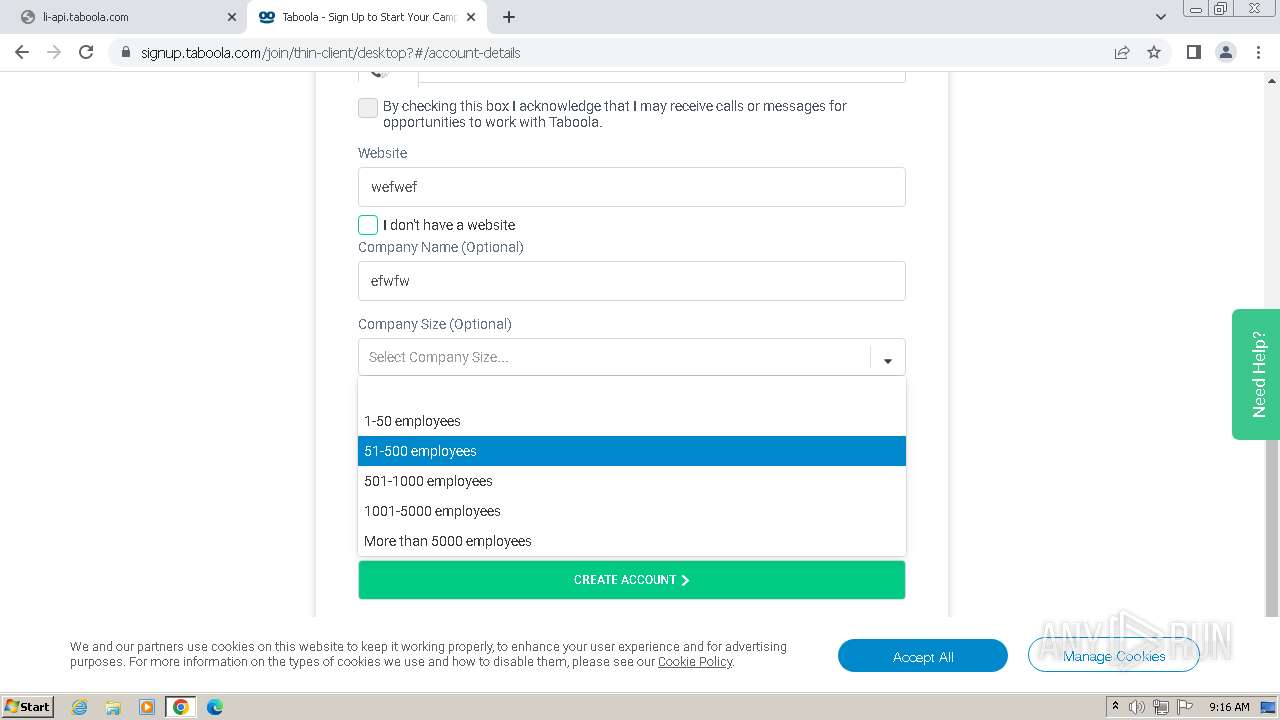Check the acknowledge calls or messages box
The height and width of the screenshot is (720, 1280).
pos(368,108)
